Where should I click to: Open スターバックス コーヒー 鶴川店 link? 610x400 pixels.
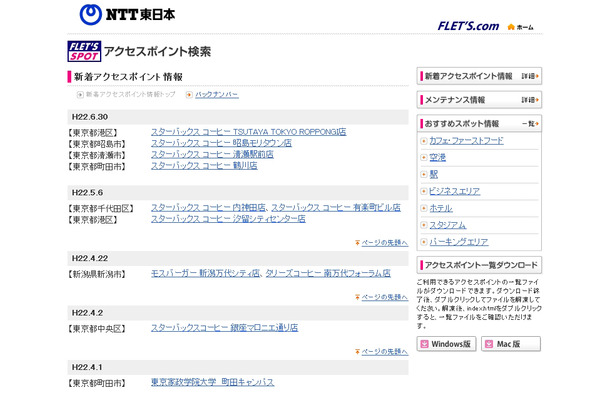[x=204, y=166]
